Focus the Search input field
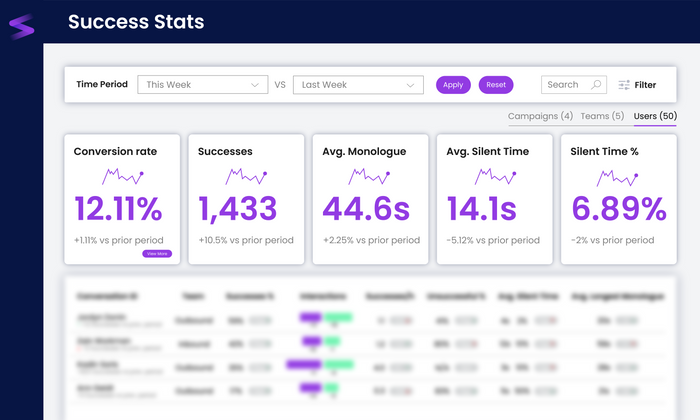This screenshot has height=420, width=700. [574, 85]
